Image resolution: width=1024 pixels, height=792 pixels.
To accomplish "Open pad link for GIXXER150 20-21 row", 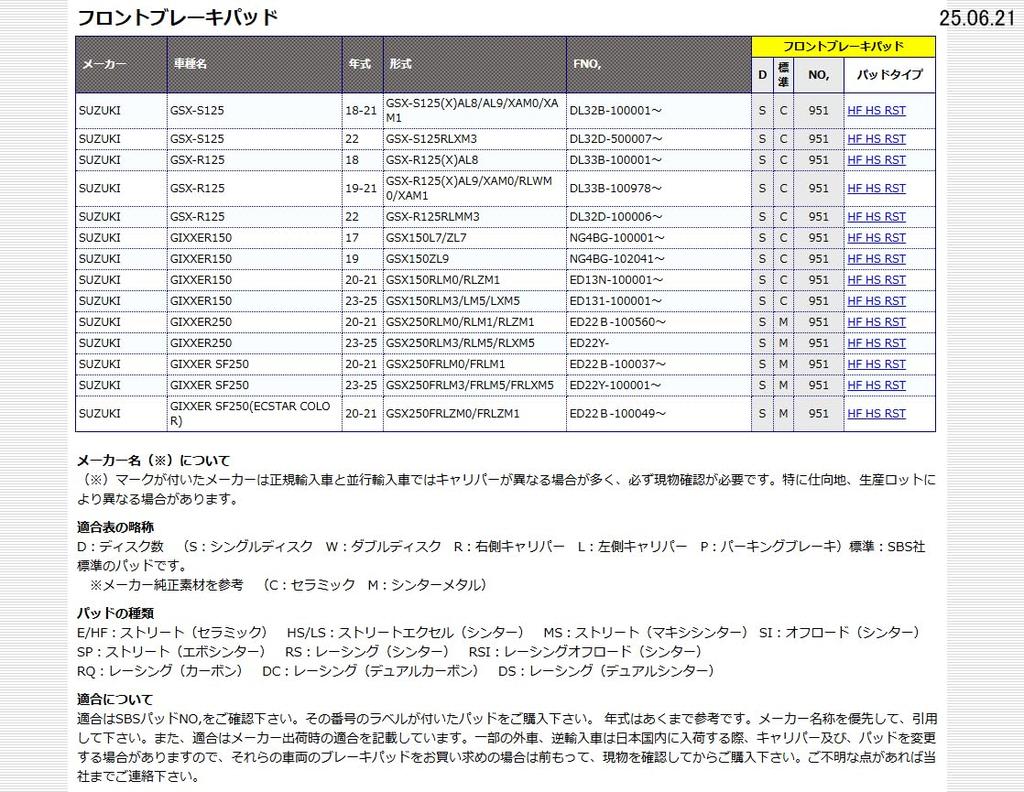I will [876, 280].
